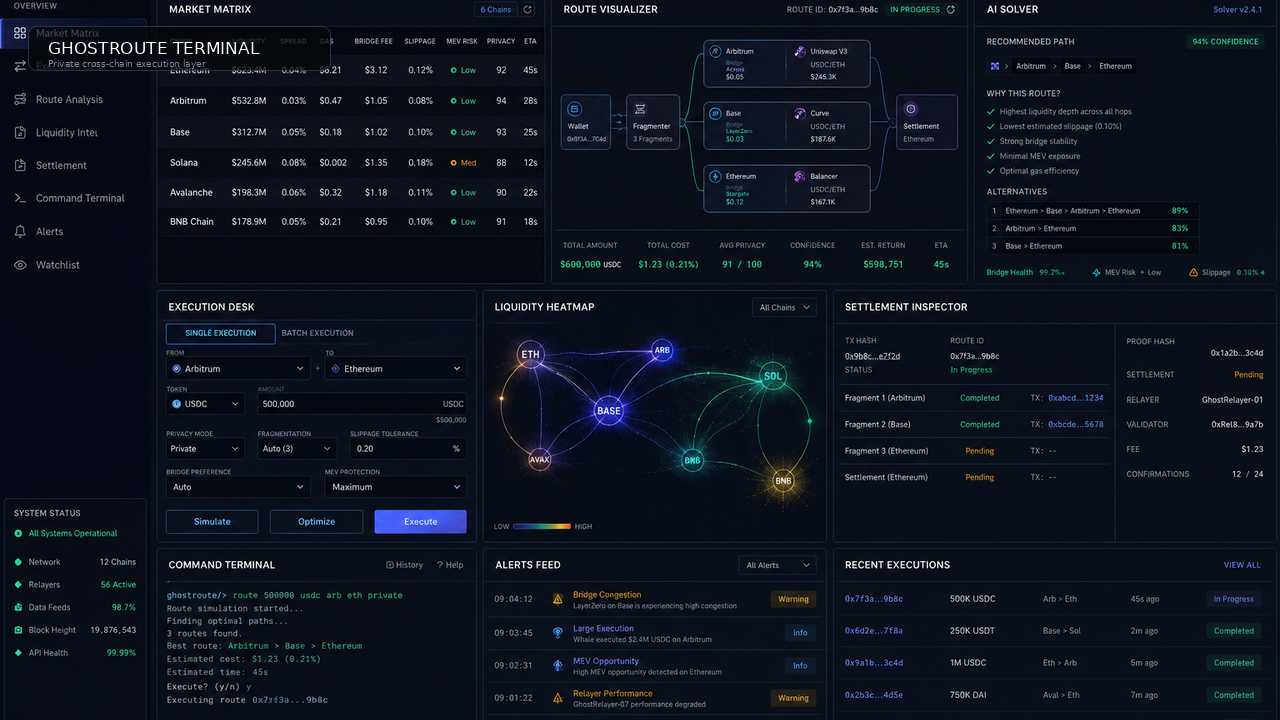Switch to the Single Execution tab

pos(221,333)
